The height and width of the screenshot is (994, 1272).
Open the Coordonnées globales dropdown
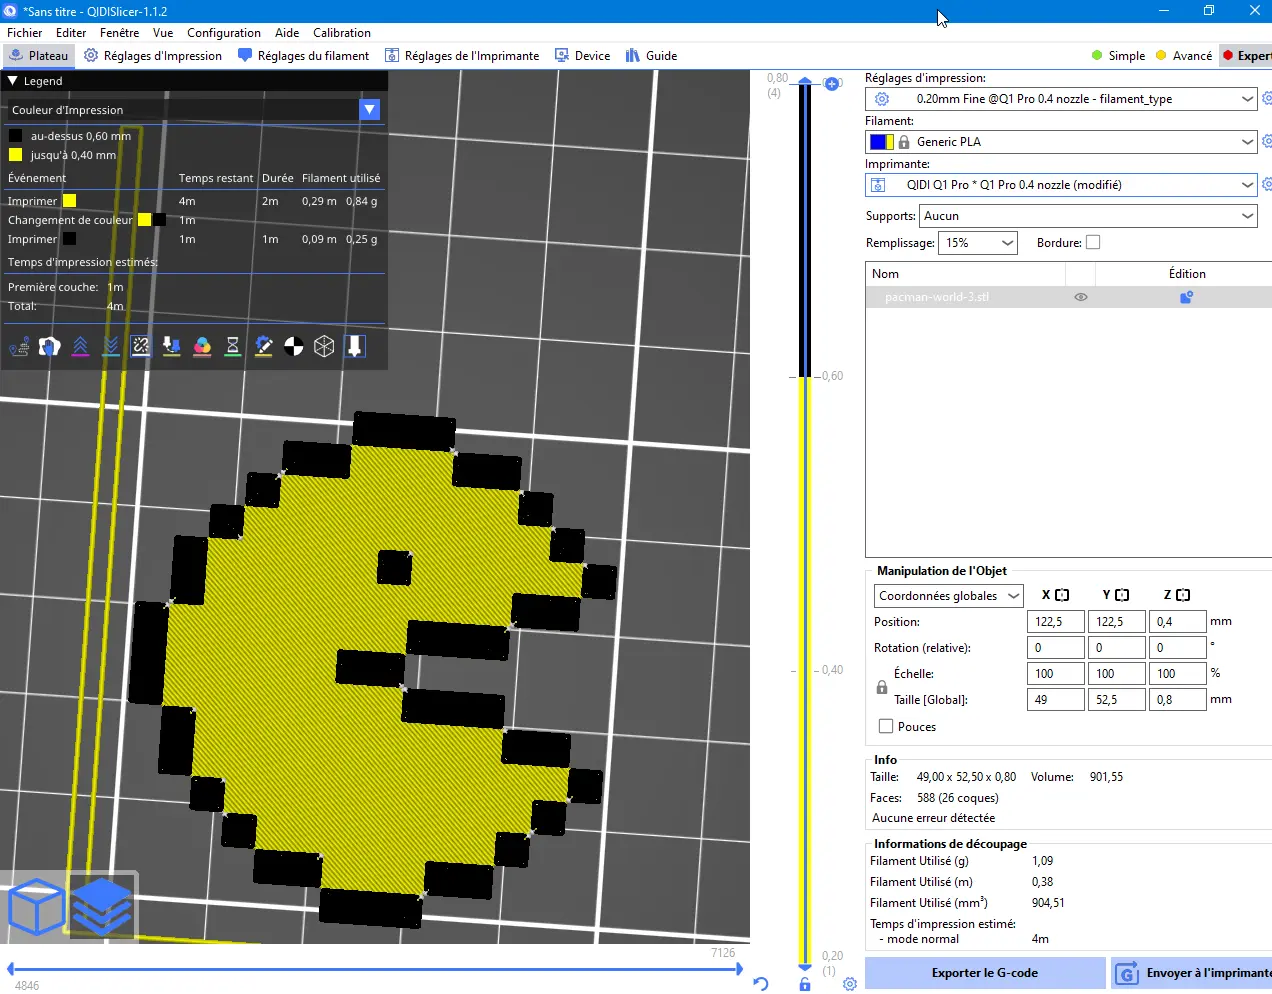tap(948, 596)
